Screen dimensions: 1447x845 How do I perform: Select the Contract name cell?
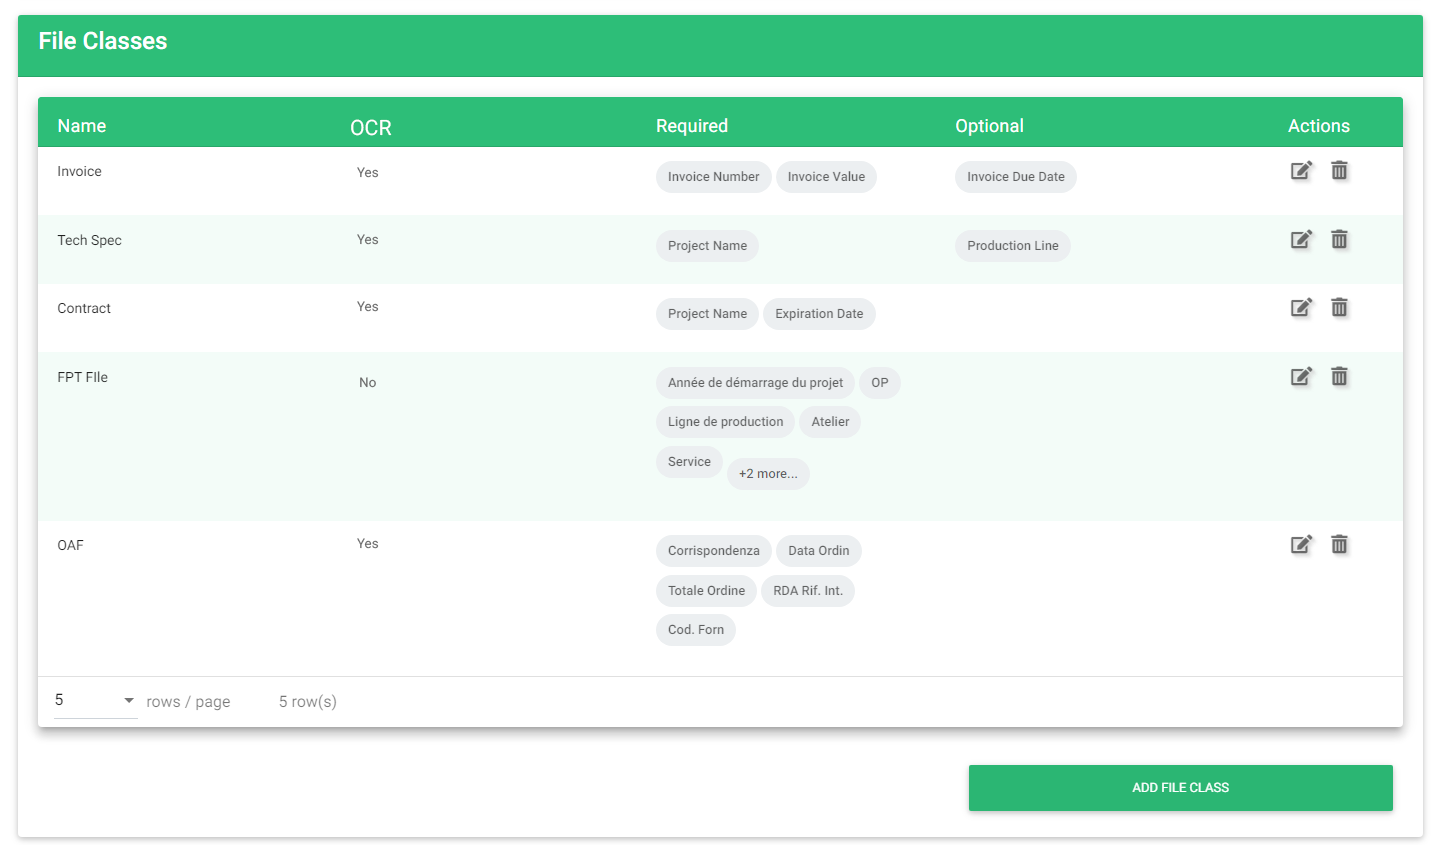point(84,309)
